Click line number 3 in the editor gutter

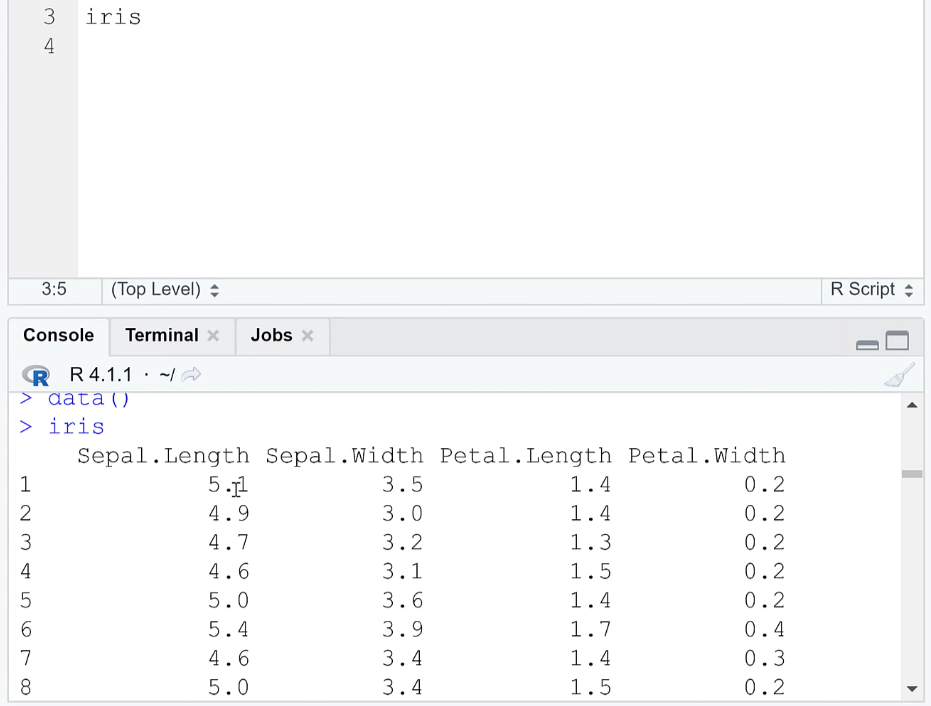(x=49, y=17)
